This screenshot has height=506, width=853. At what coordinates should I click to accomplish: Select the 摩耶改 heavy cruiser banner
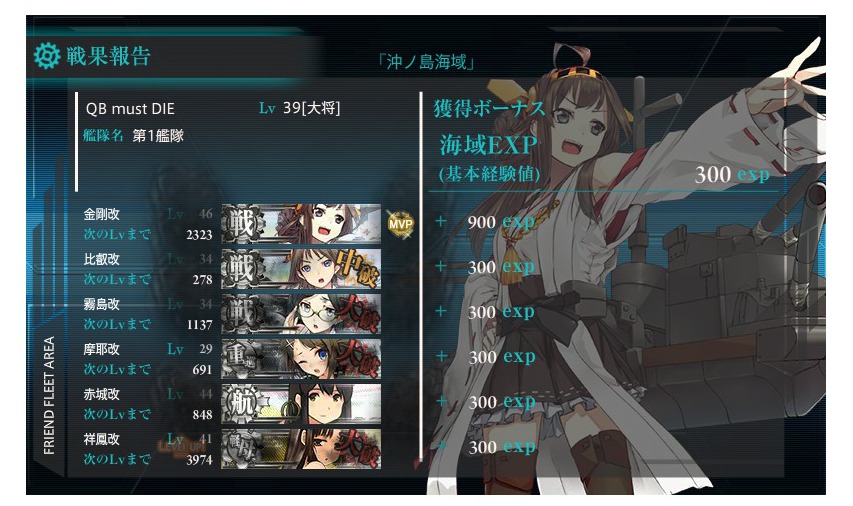[x=301, y=359]
